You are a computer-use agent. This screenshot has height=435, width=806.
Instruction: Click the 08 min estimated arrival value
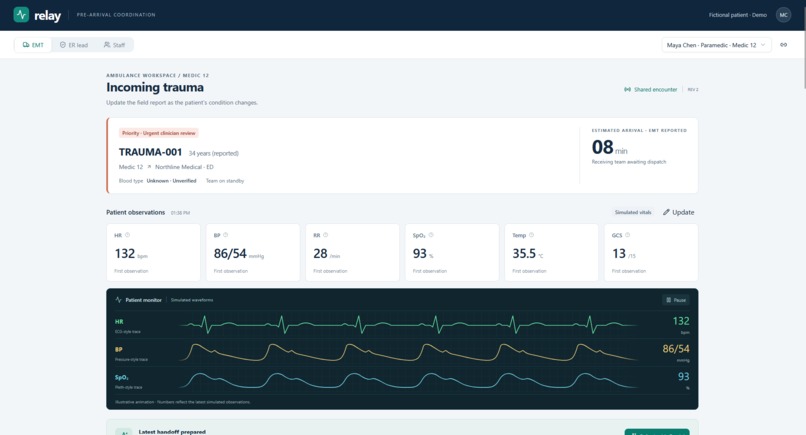(609, 148)
